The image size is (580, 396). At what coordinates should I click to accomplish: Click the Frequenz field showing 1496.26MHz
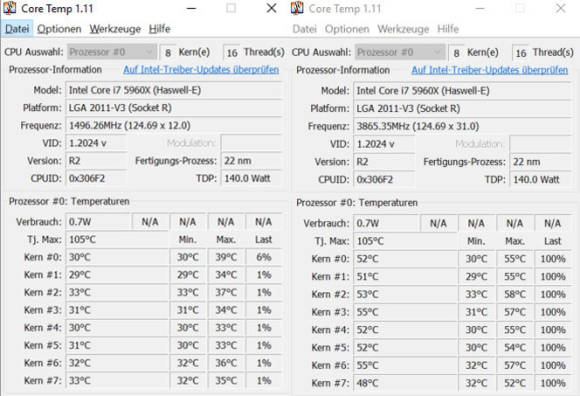coord(173,126)
